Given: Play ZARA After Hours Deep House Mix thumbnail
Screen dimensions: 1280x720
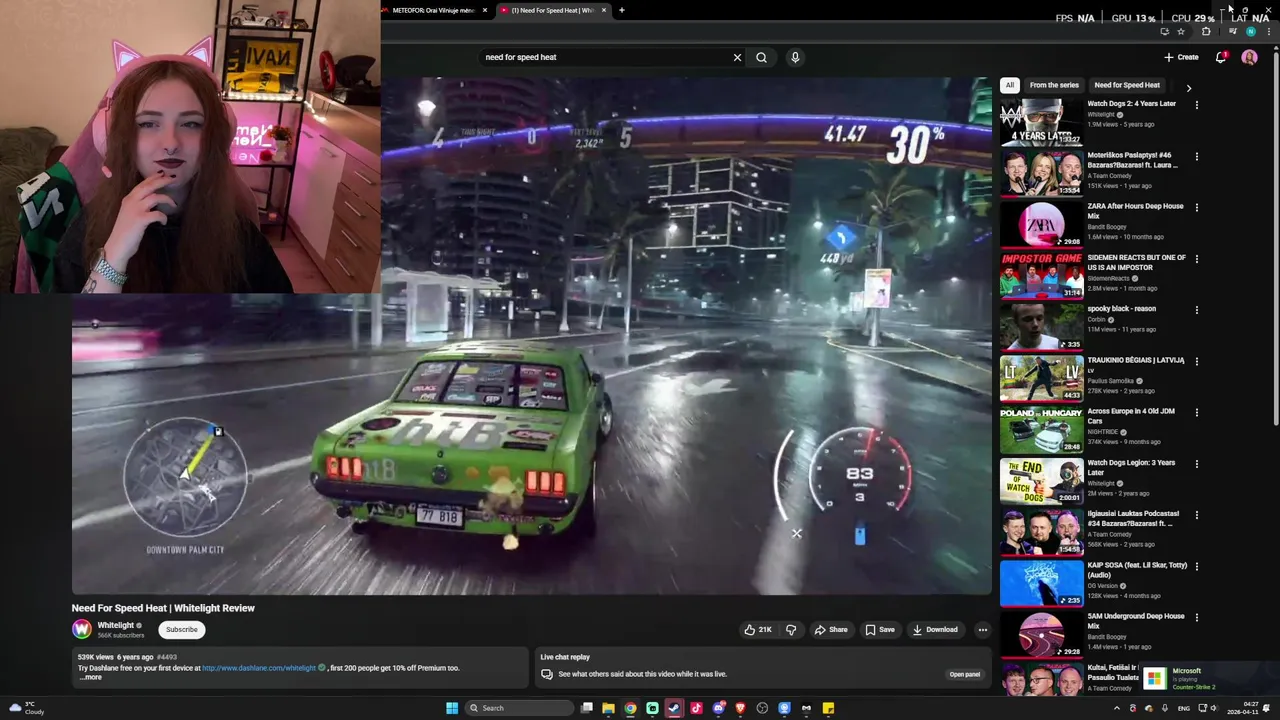Looking at the screenshot, I should [x=1041, y=224].
